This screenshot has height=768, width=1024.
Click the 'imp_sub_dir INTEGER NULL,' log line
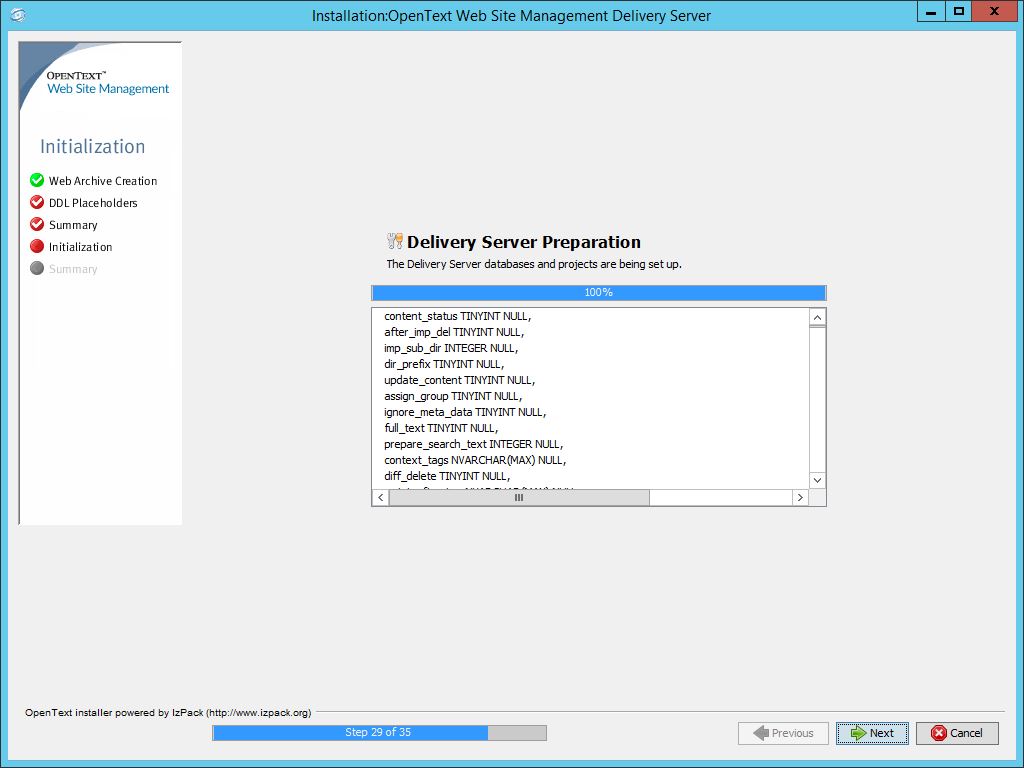(x=451, y=348)
